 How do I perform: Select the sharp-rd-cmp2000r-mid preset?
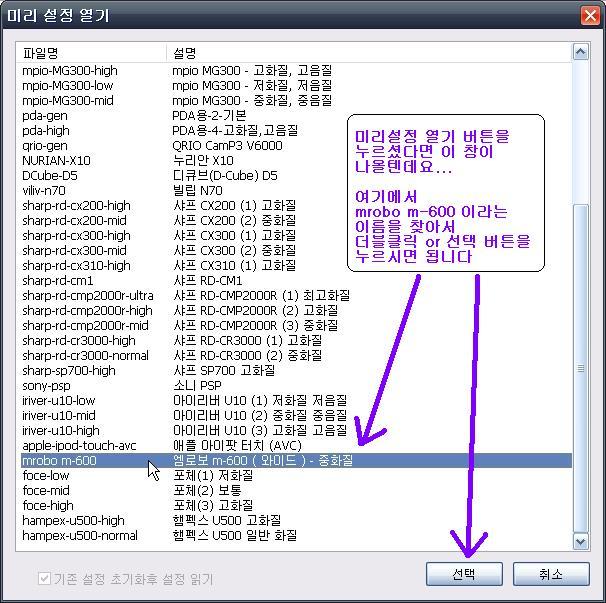tap(296, 325)
